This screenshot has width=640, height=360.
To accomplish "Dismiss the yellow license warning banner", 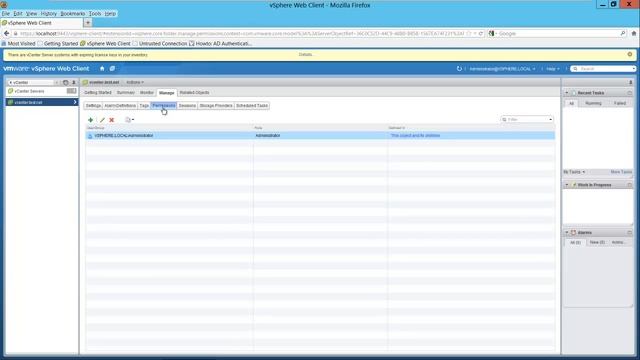I will 630,54.
